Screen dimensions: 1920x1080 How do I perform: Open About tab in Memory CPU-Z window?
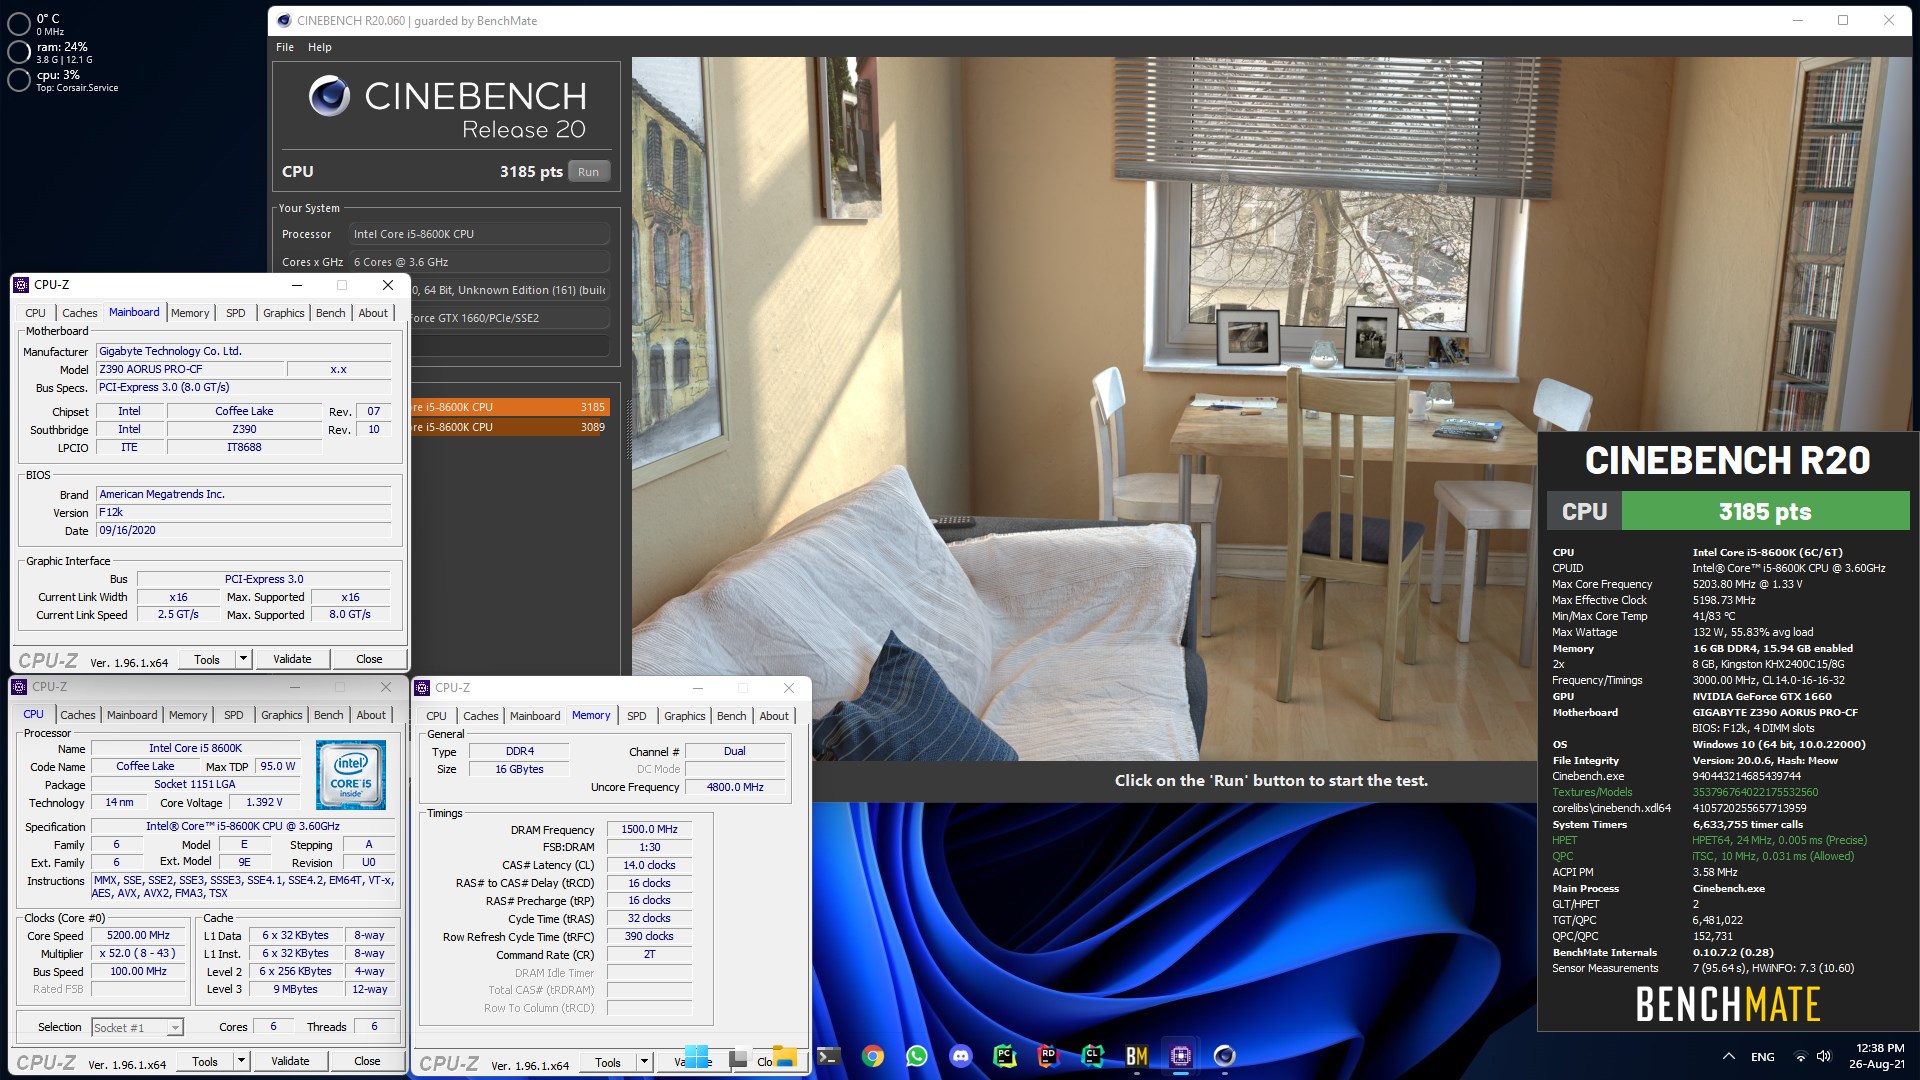click(x=774, y=716)
